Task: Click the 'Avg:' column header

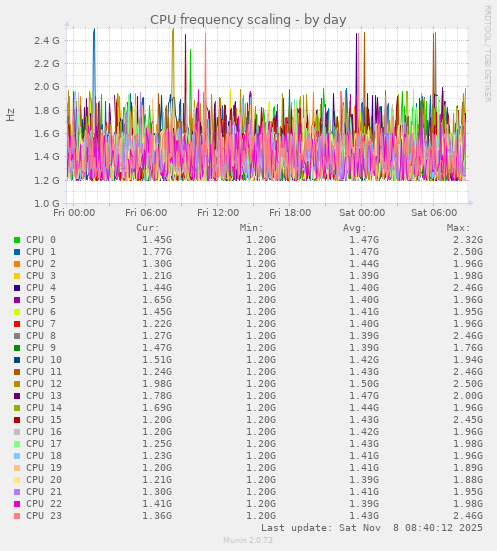Action: click(x=355, y=228)
